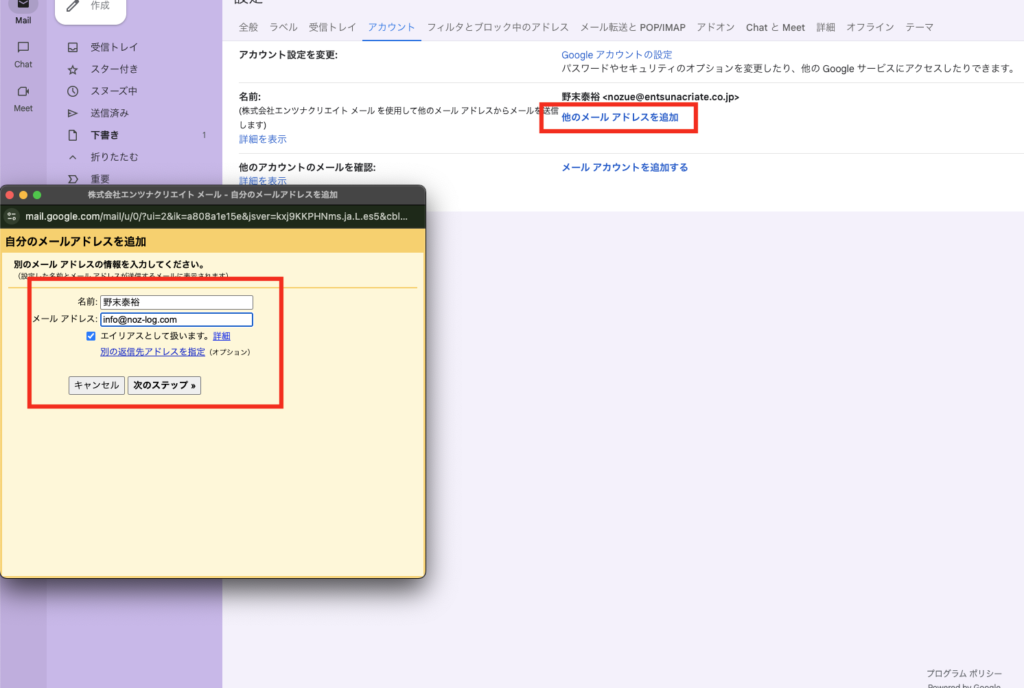The height and width of the screenshot is (688, 1024).
Task: Toggle the エイリアスとして扱います checkbox
Action: click(x=91, y=336)
